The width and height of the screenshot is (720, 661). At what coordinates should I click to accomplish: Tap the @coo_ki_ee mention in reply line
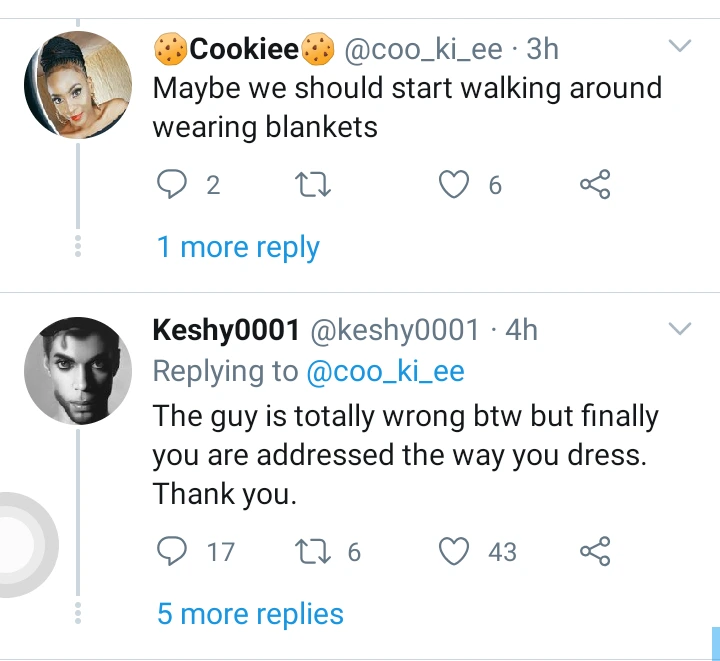coord(385,371)
